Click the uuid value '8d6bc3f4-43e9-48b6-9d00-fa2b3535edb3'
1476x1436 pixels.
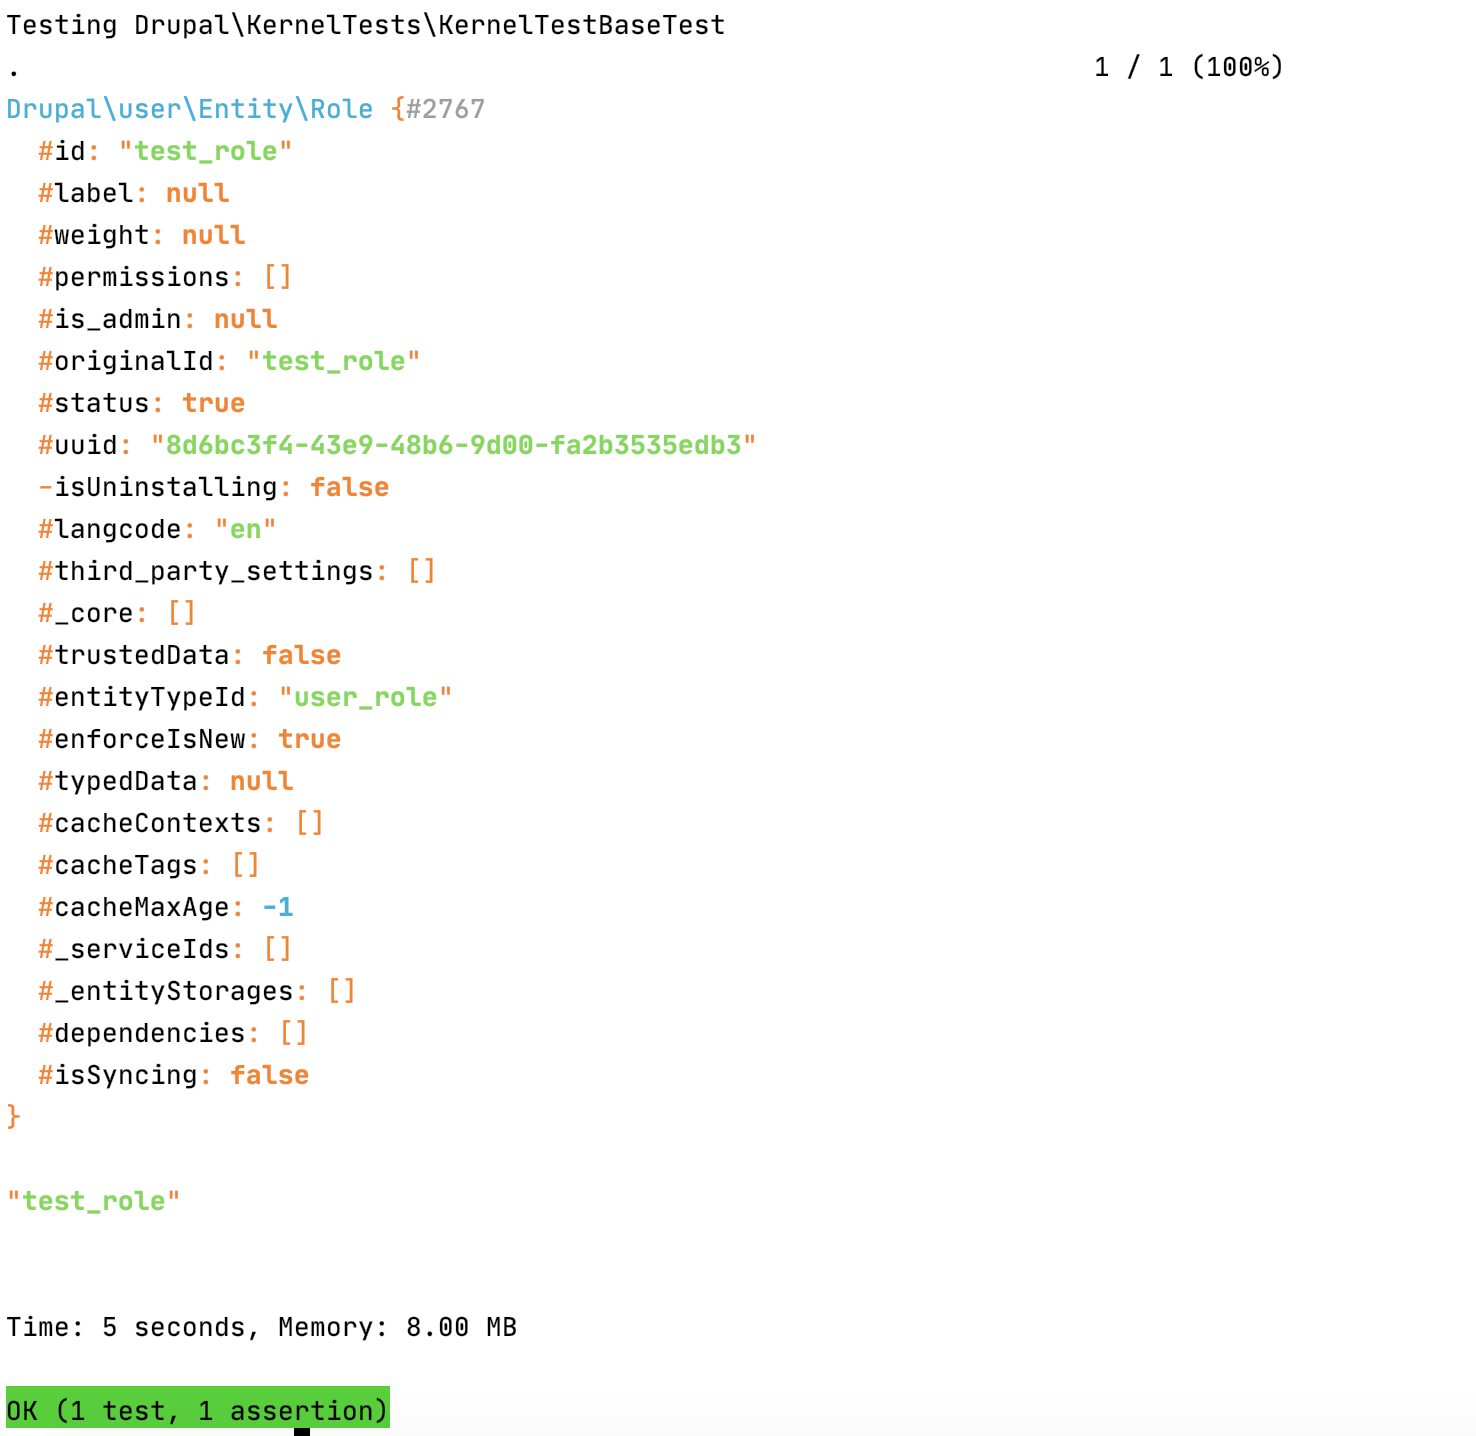tap(454, 445)
